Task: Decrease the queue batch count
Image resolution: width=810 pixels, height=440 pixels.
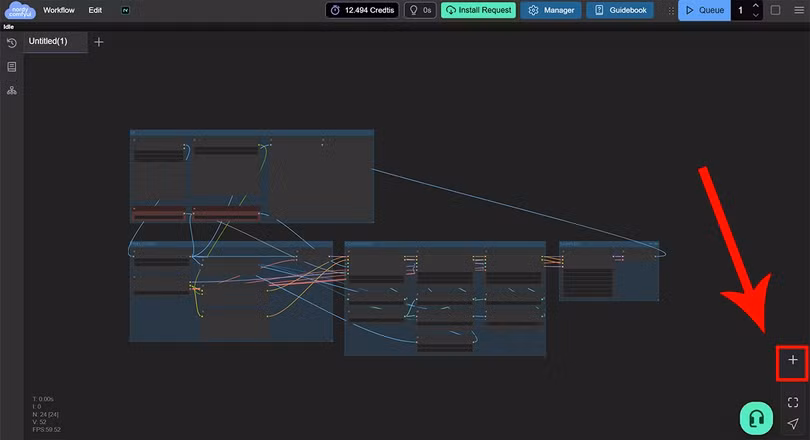Action: [x=756, y=15]
